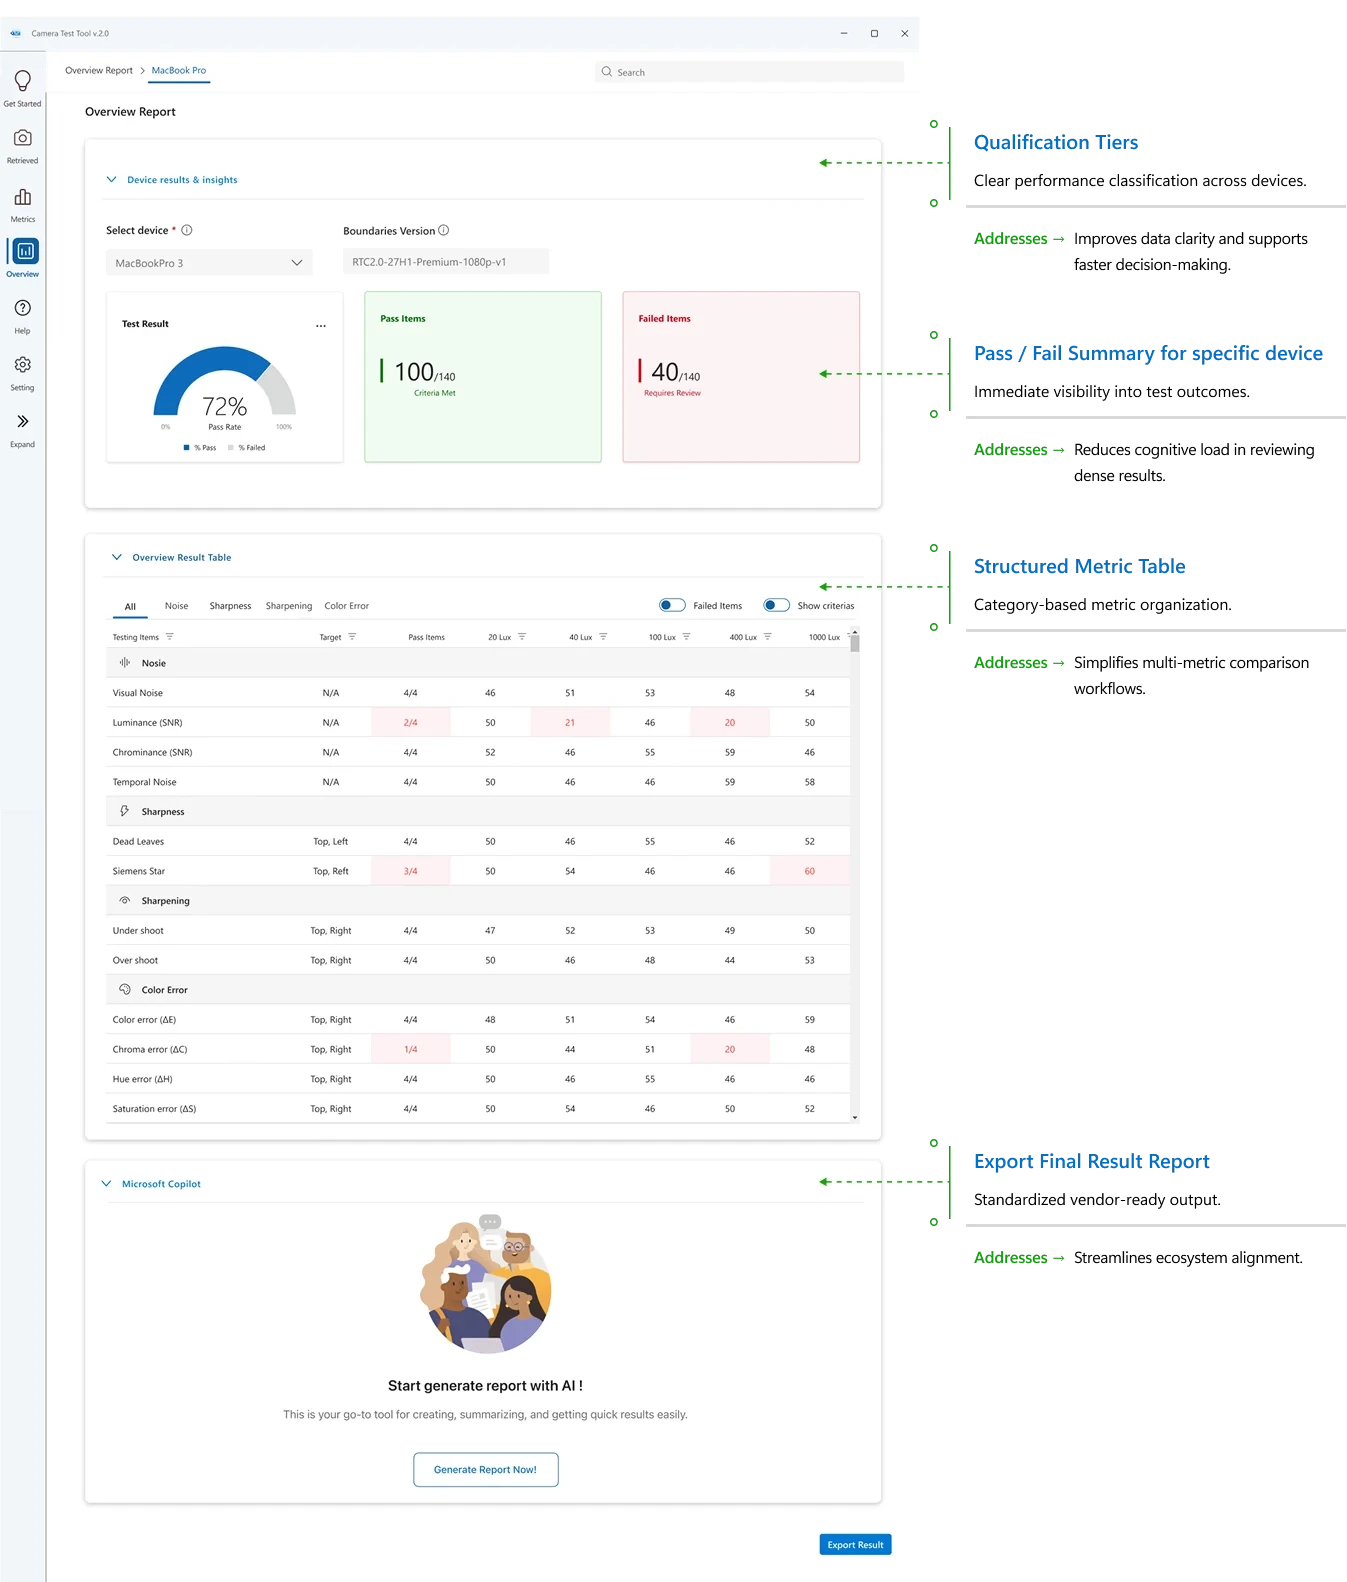Switch to the Sharpness tab

point(231,606)
